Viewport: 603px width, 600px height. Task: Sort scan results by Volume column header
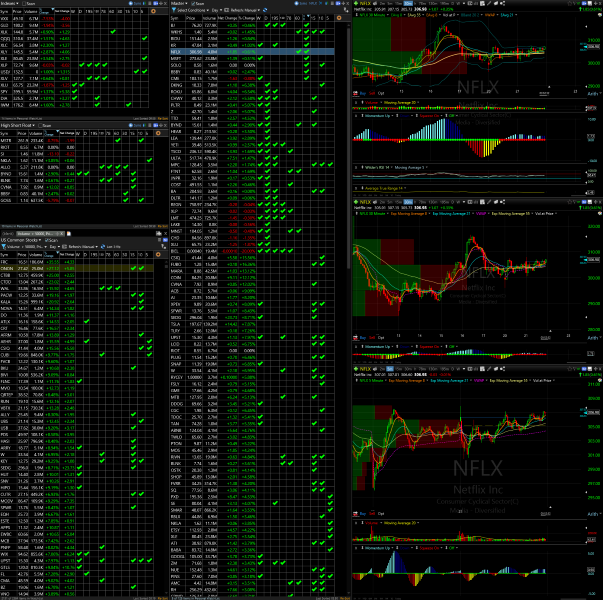[x=36, y=254]
